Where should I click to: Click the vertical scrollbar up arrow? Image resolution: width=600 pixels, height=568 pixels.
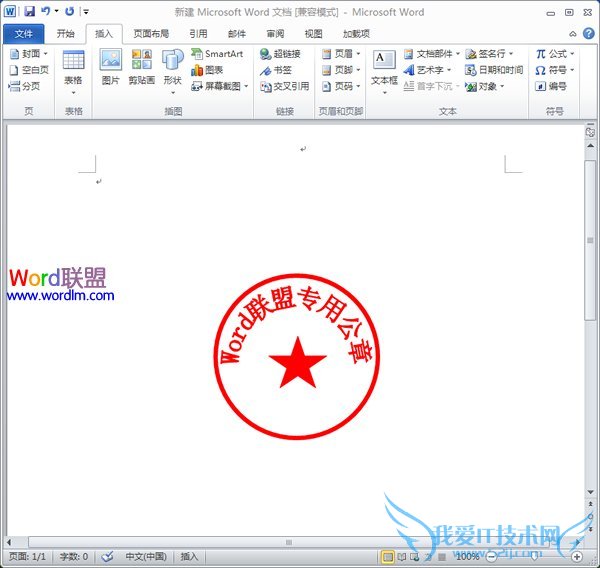coord(590,146)
